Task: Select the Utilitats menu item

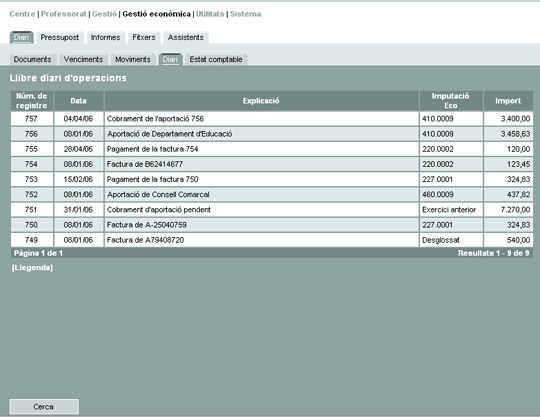Action: (210, 14)
